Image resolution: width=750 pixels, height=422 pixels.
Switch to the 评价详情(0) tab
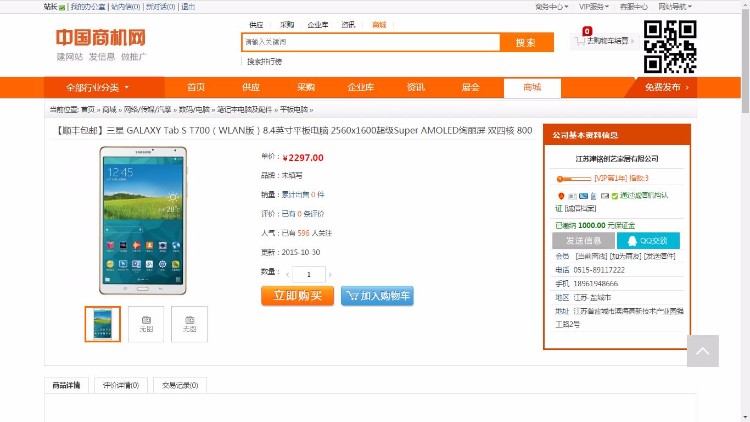point(121,385)
